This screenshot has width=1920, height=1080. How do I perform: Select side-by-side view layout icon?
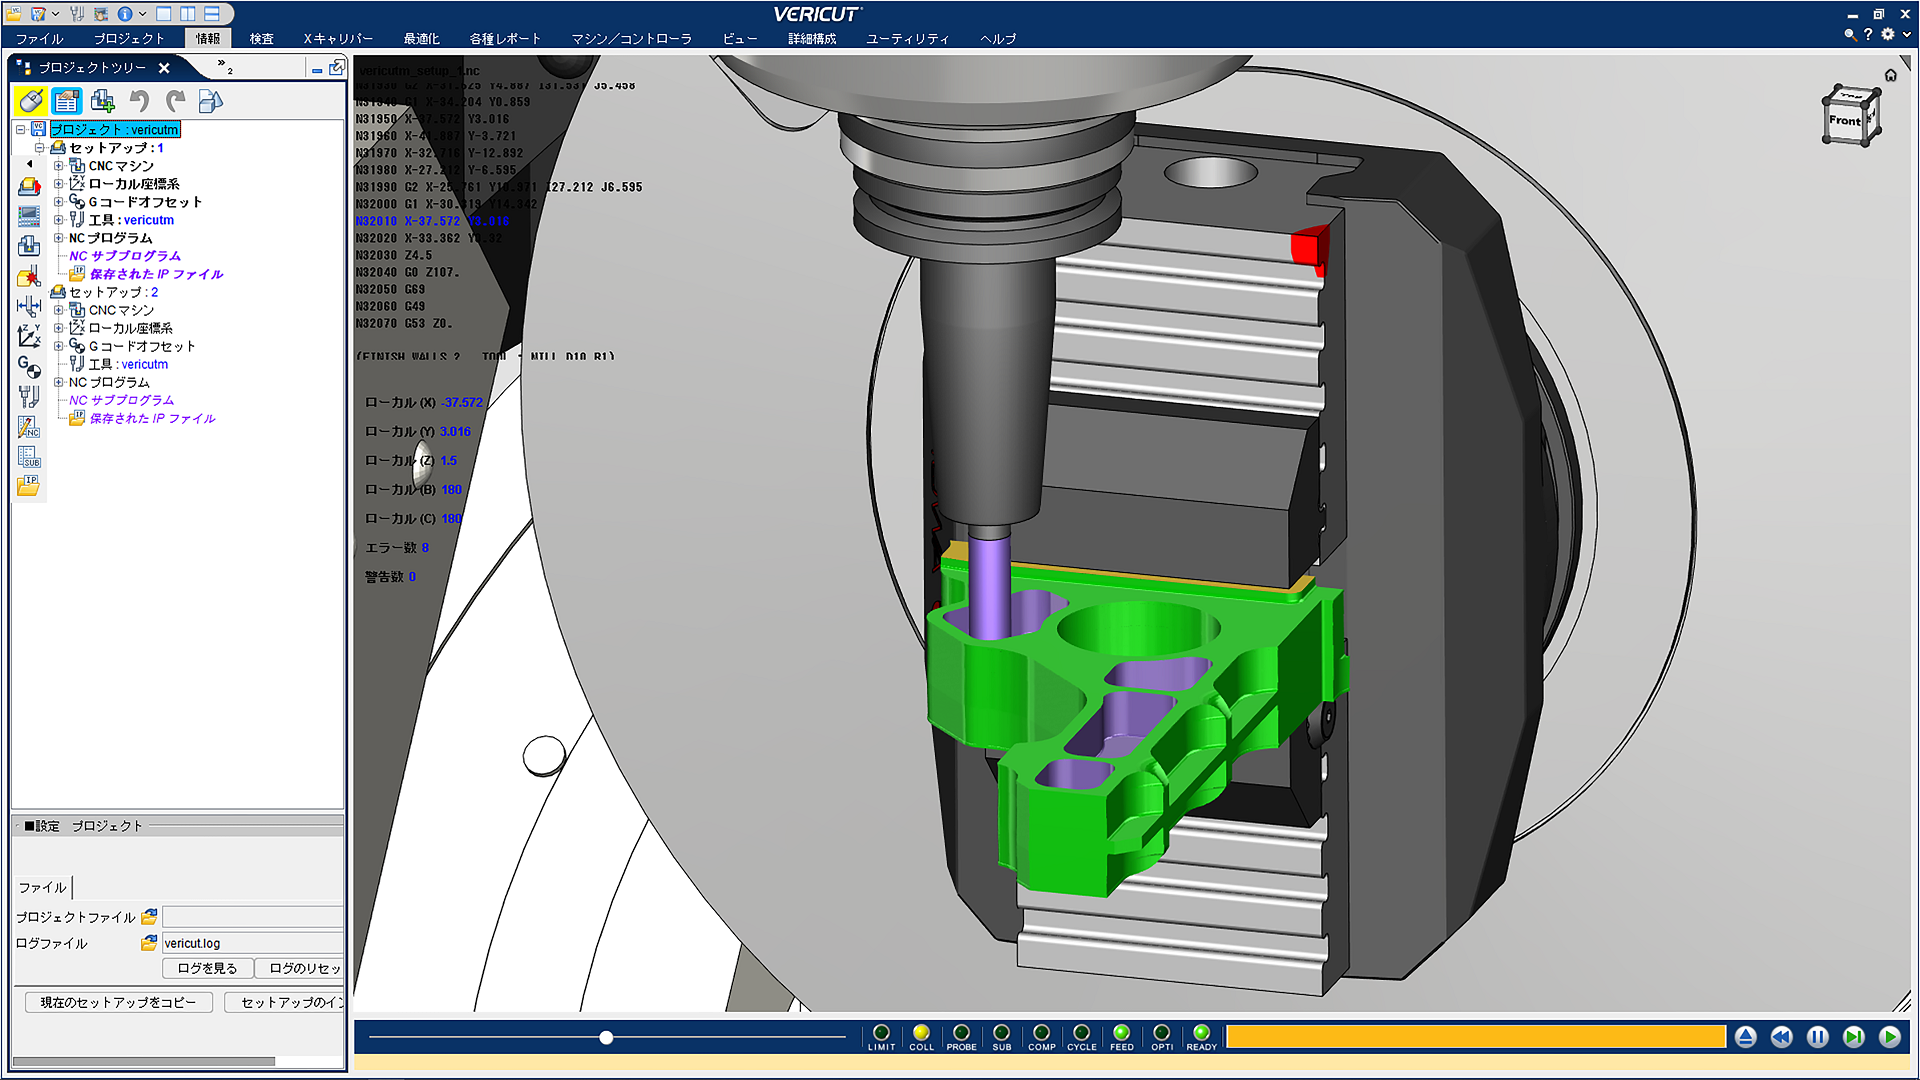click(x=188, y=14)
